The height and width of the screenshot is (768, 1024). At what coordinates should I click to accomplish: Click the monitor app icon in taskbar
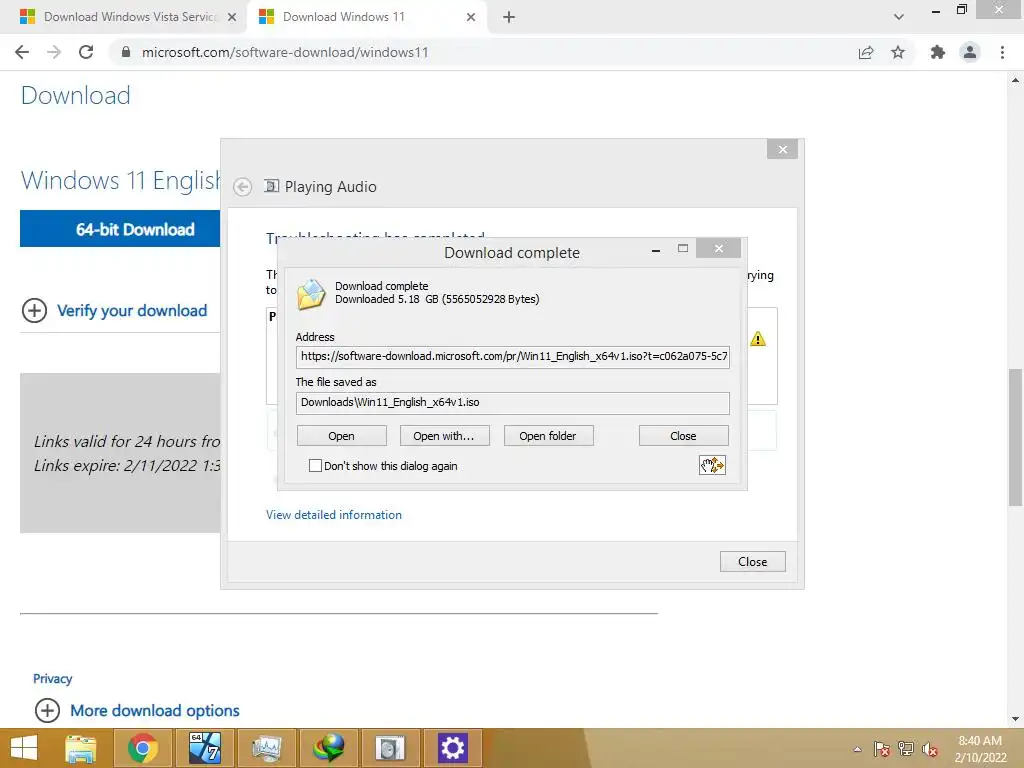(266, 748)
